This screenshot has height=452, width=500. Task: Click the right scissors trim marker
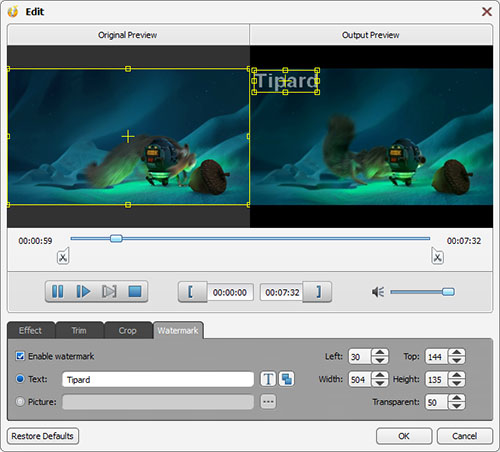[x=437, y=257]
